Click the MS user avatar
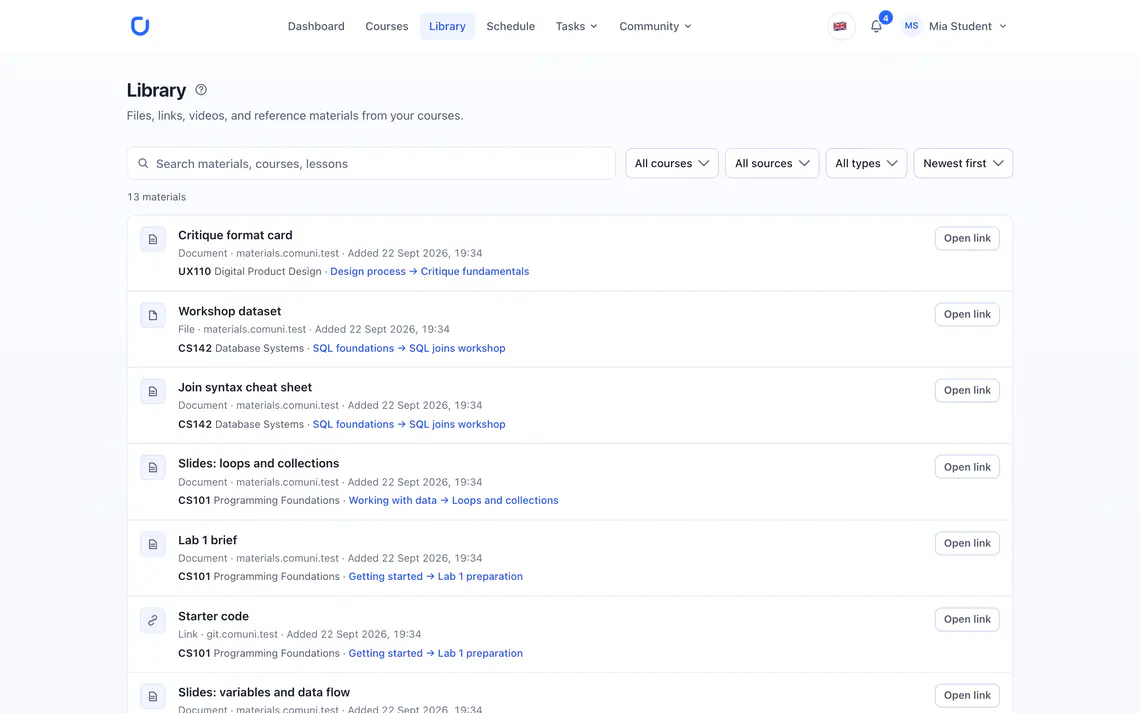 pyautogui.click(x=911, y=26)
